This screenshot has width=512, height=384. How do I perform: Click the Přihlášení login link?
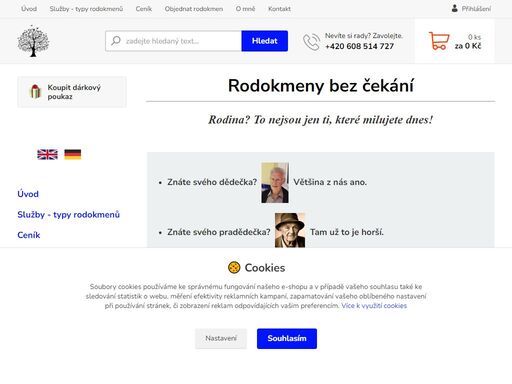click(476, 9)
